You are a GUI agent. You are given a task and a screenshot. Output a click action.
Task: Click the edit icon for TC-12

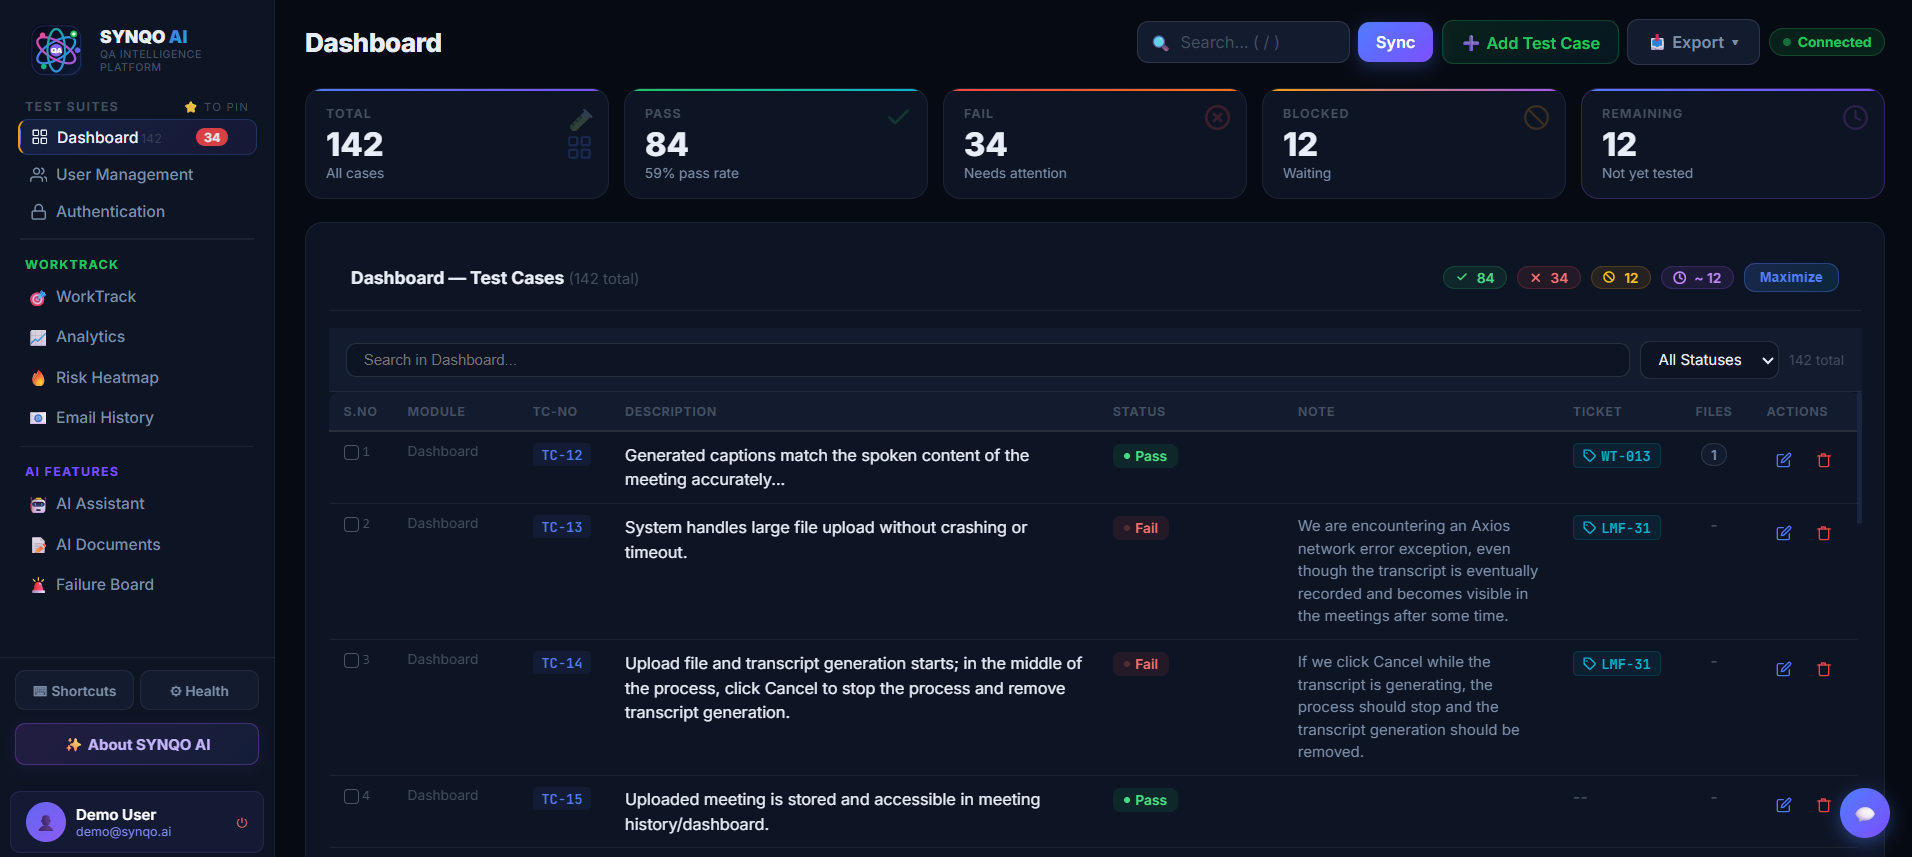click(1783, 460)
